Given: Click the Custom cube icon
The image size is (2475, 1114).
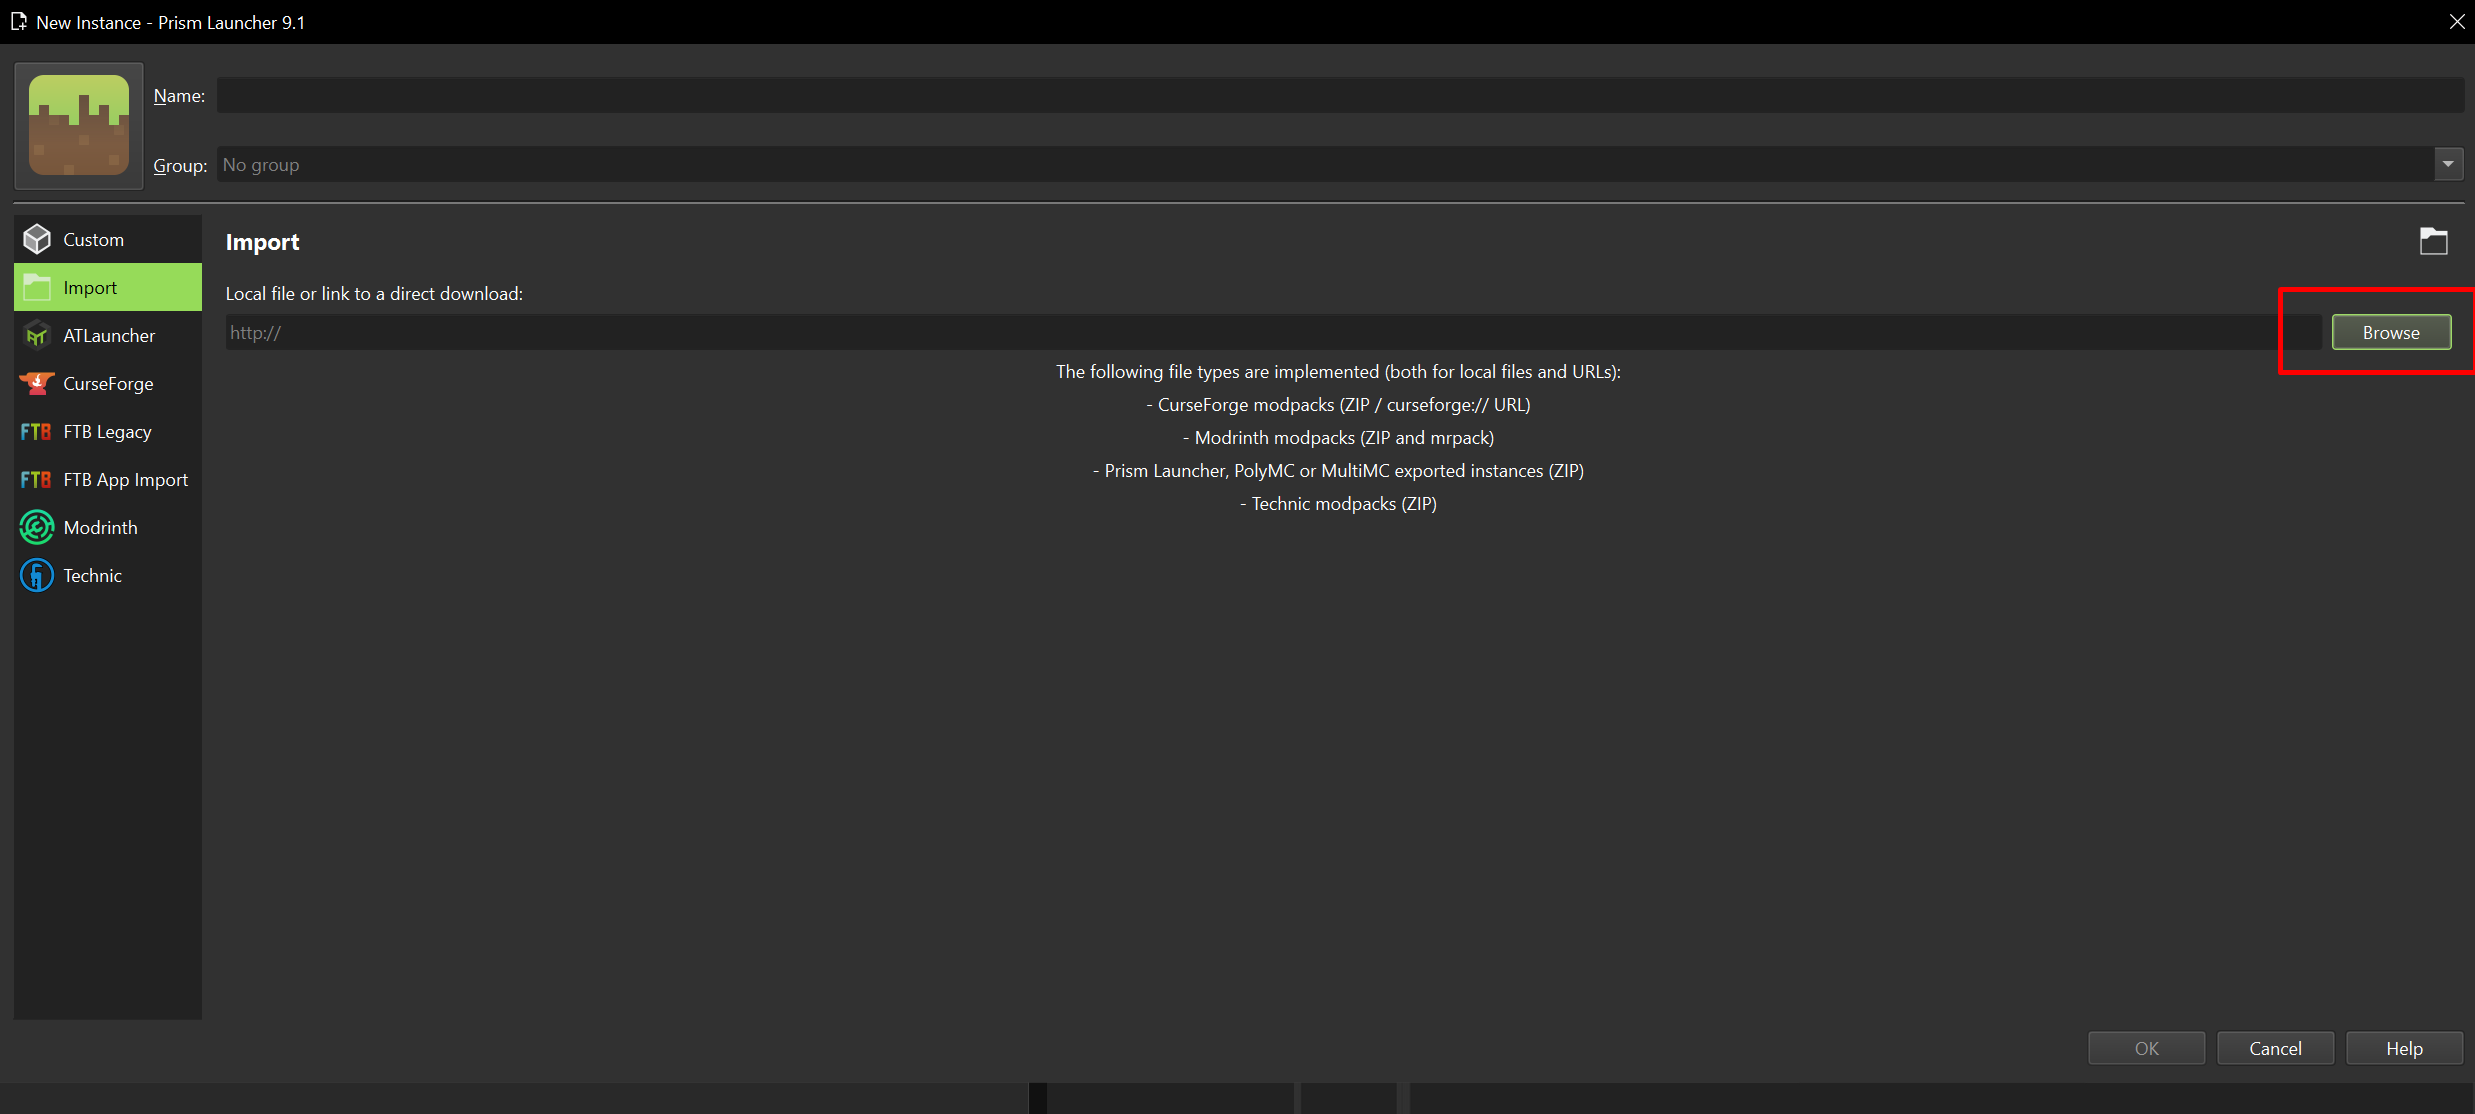Looking at the screenshot, I should coord(37,239).
